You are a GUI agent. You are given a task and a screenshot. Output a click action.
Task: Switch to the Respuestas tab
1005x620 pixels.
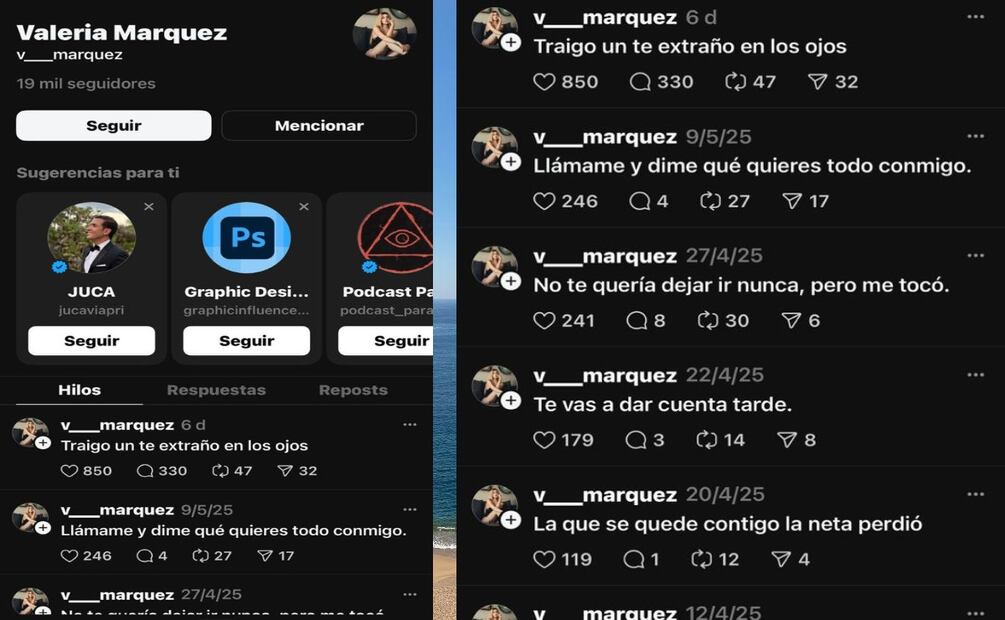coord(216,390)
